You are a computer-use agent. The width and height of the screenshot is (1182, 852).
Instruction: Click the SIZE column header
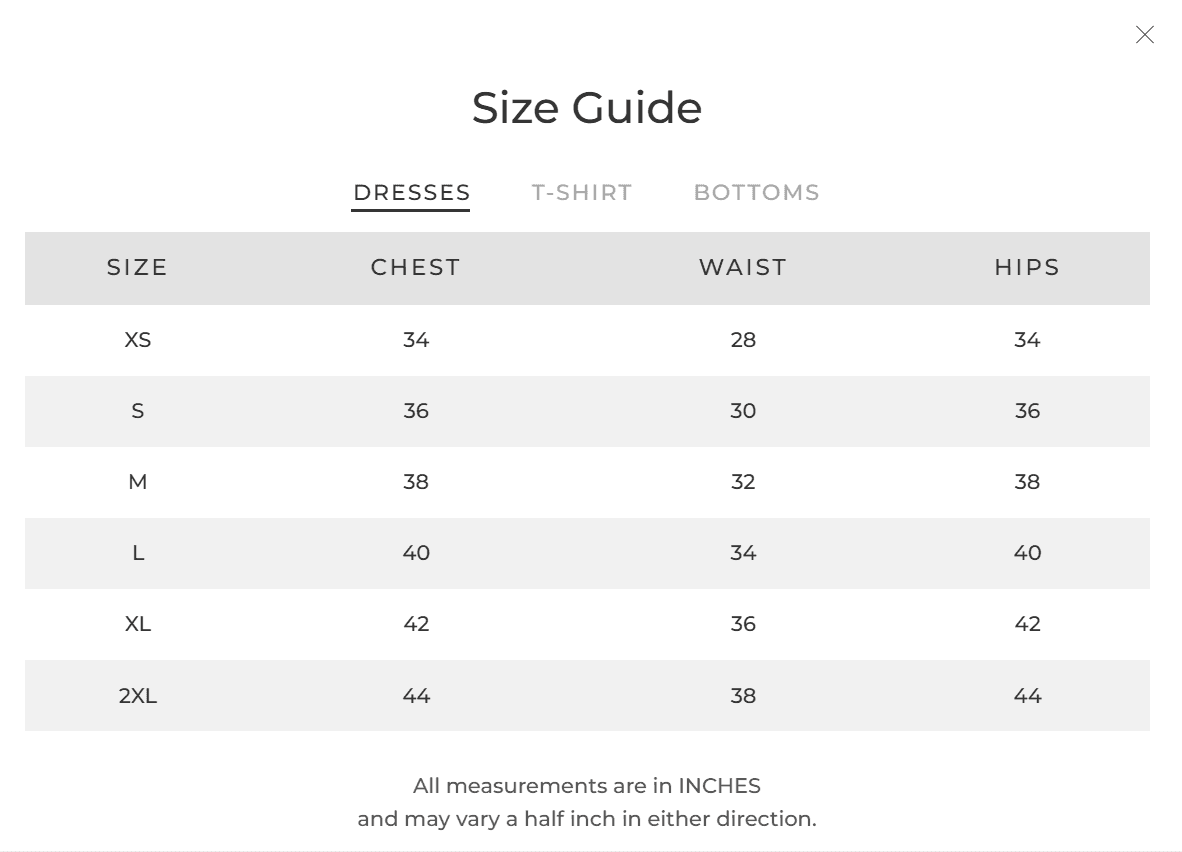tap(137, 268)
